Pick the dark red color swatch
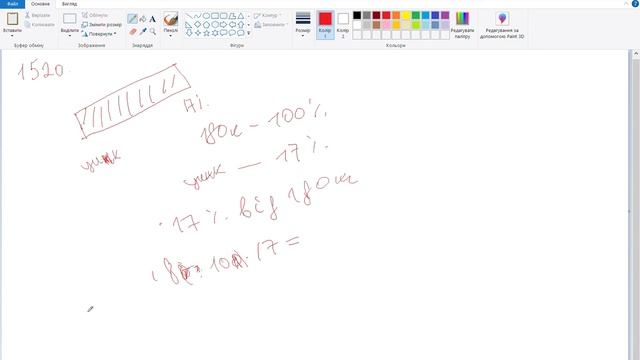This screenshot has width=640, height=360. point(376,16)
